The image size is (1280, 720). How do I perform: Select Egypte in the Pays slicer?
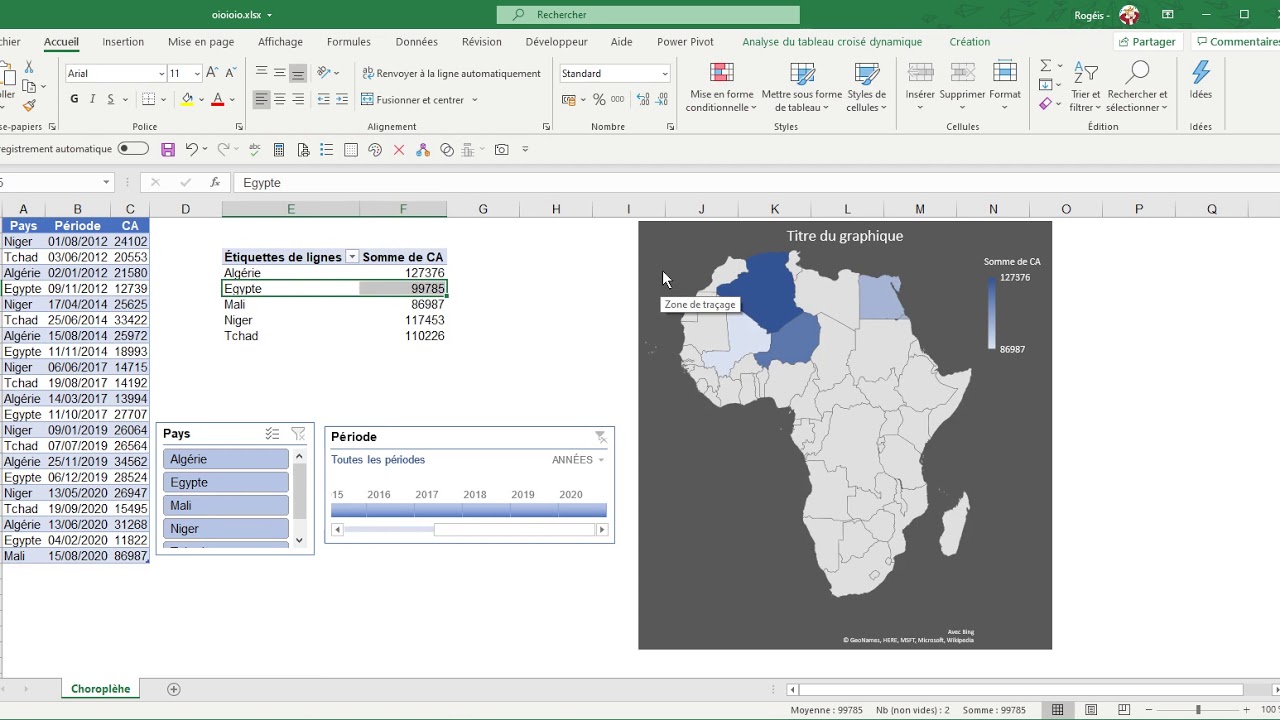click(225, 482)
